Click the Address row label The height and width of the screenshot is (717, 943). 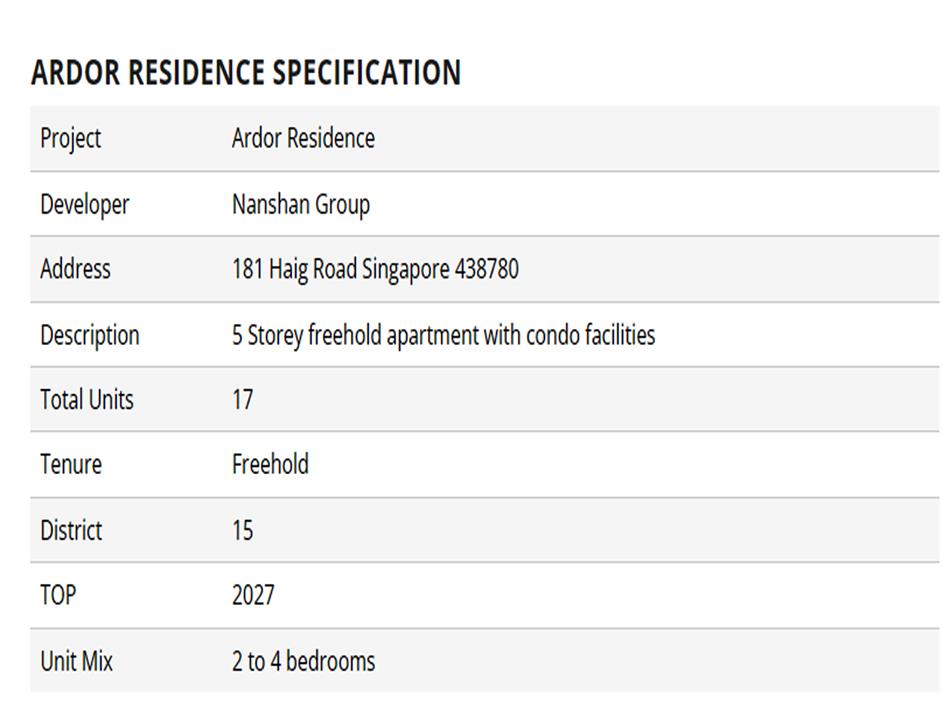(75, 269)
